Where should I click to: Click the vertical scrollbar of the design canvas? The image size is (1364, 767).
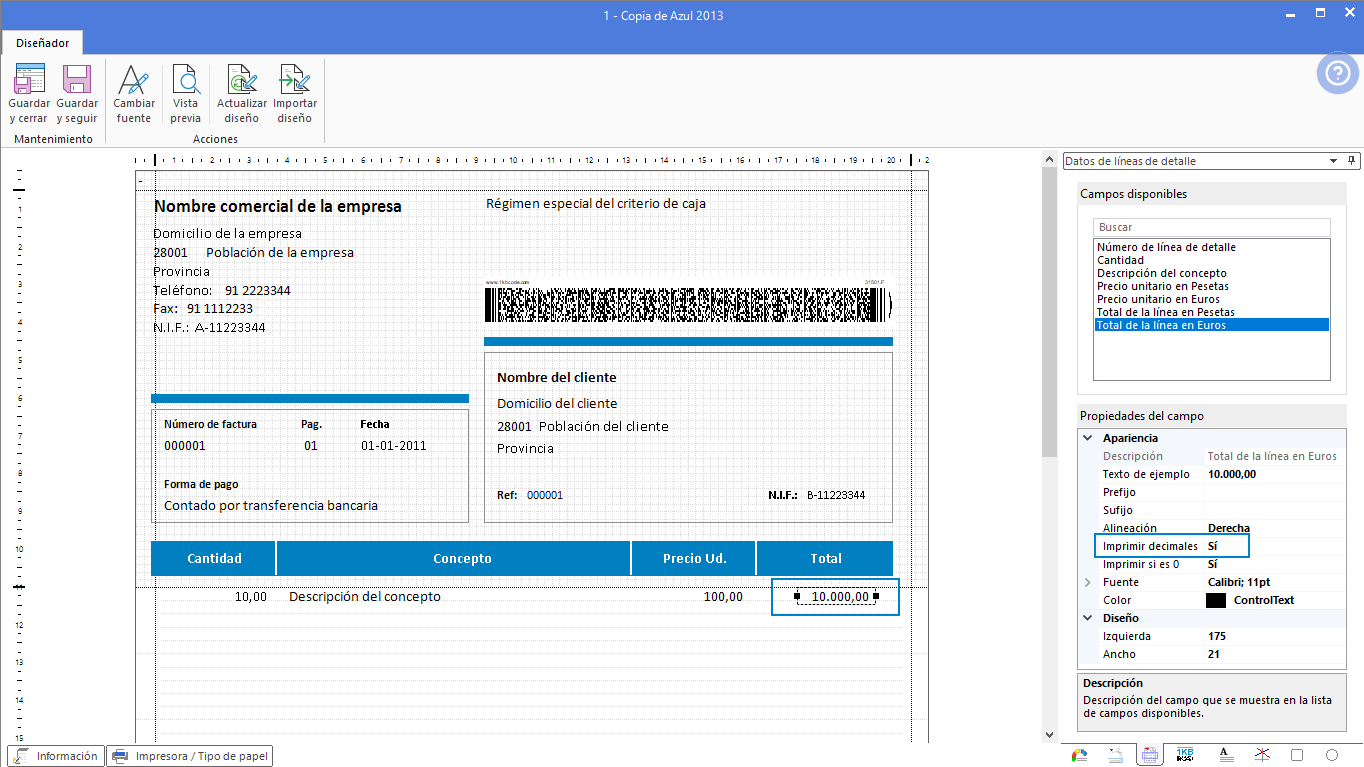[1049, 311]
